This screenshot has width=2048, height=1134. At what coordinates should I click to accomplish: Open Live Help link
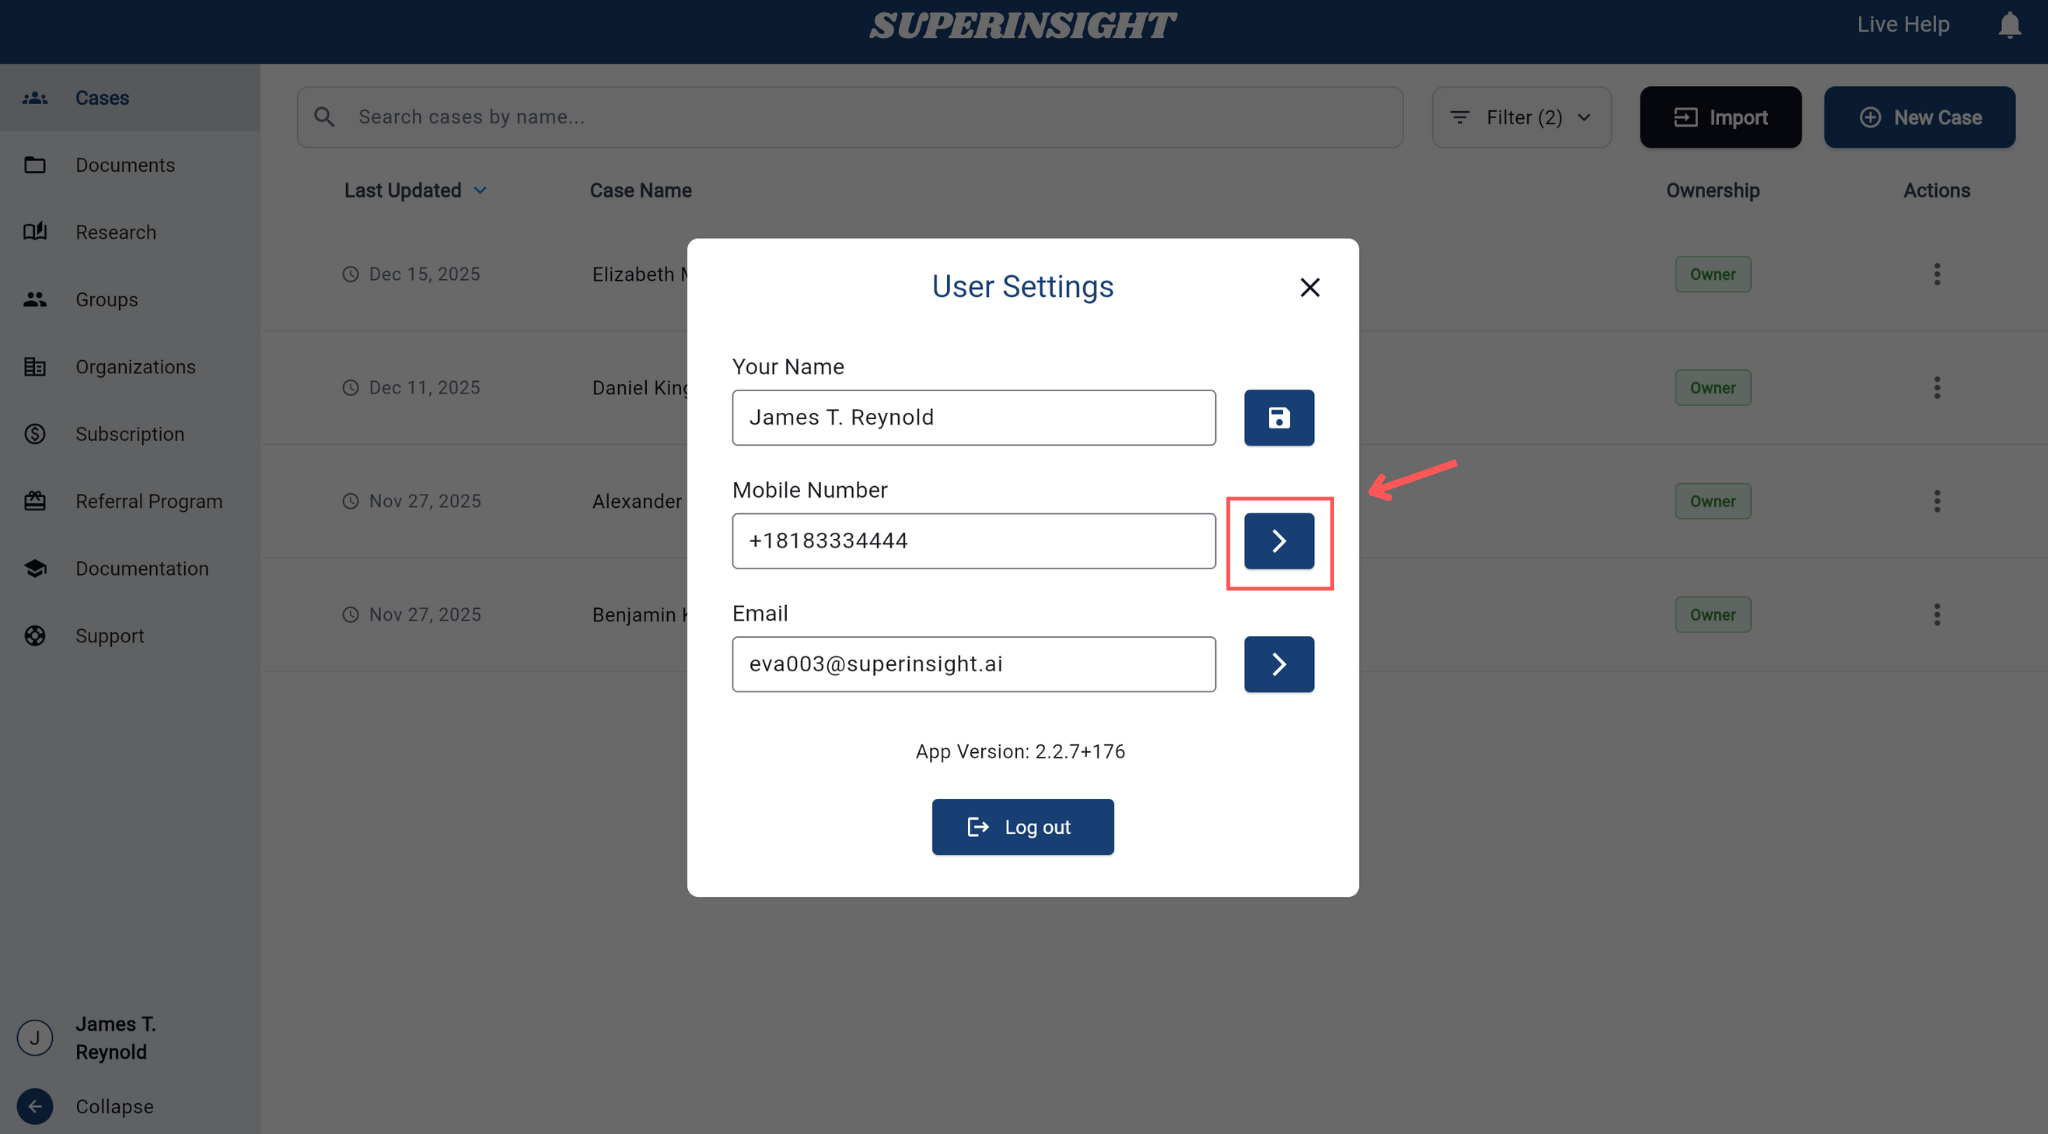pyautogui.click(x=1902, y=25)
